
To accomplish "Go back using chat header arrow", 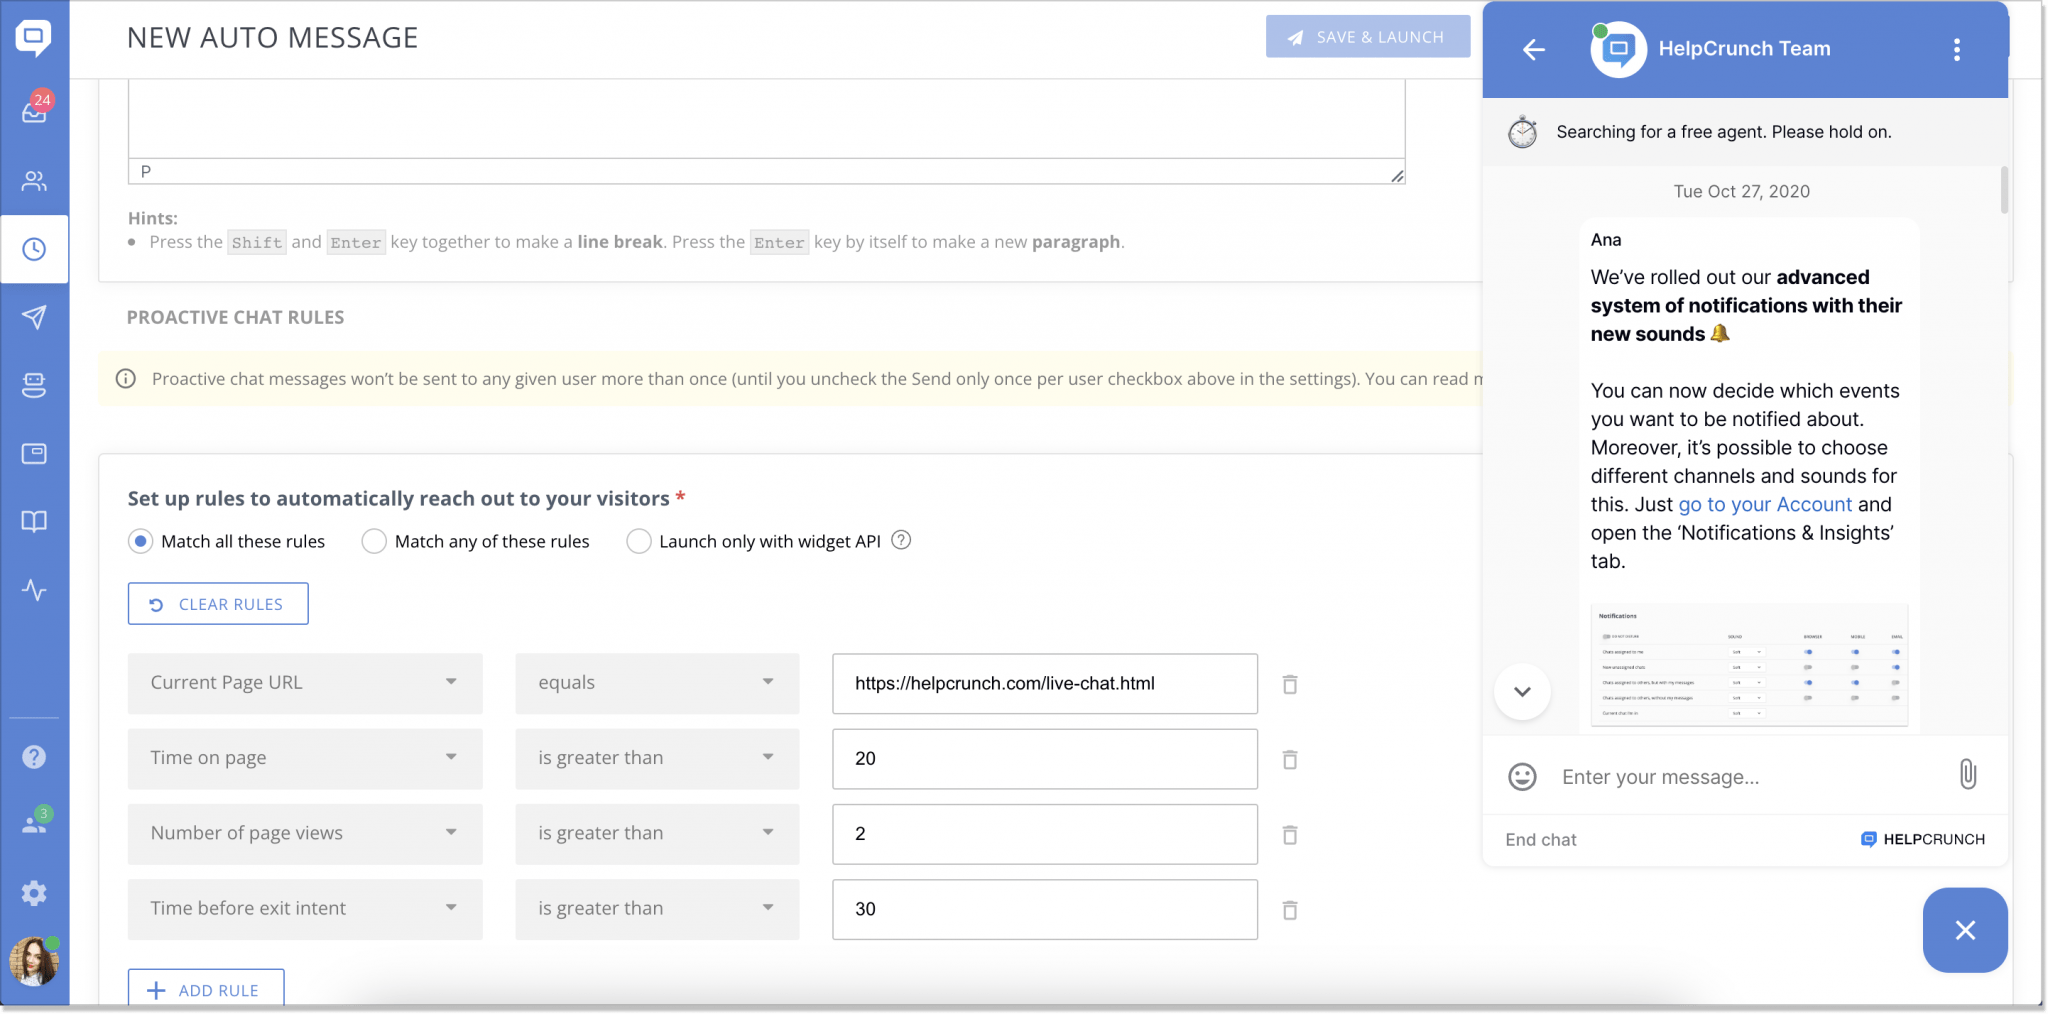I will tap(1534, 50).
